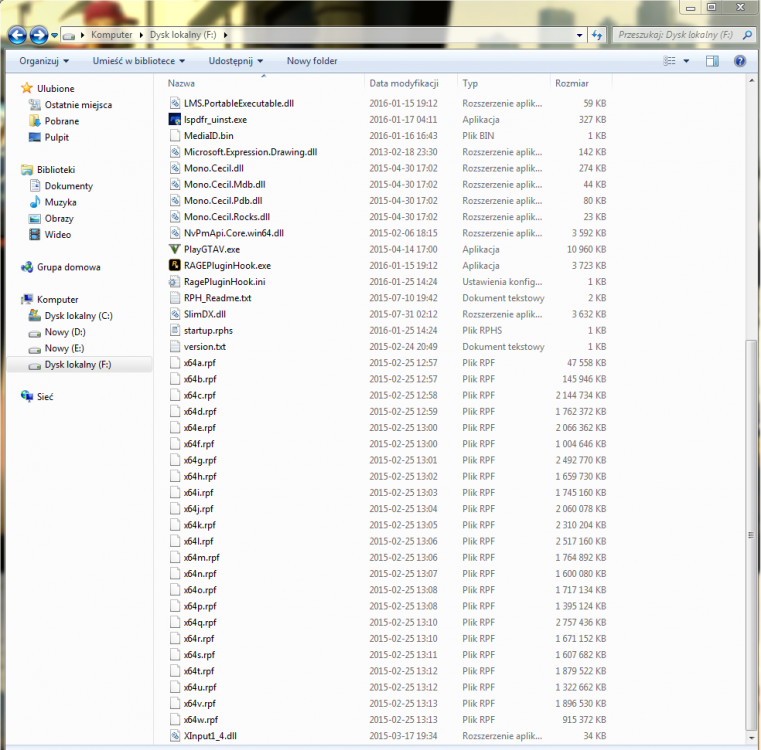
Task: Open recent pages dropdown next to Forward
Action: (x=54, y=35)
